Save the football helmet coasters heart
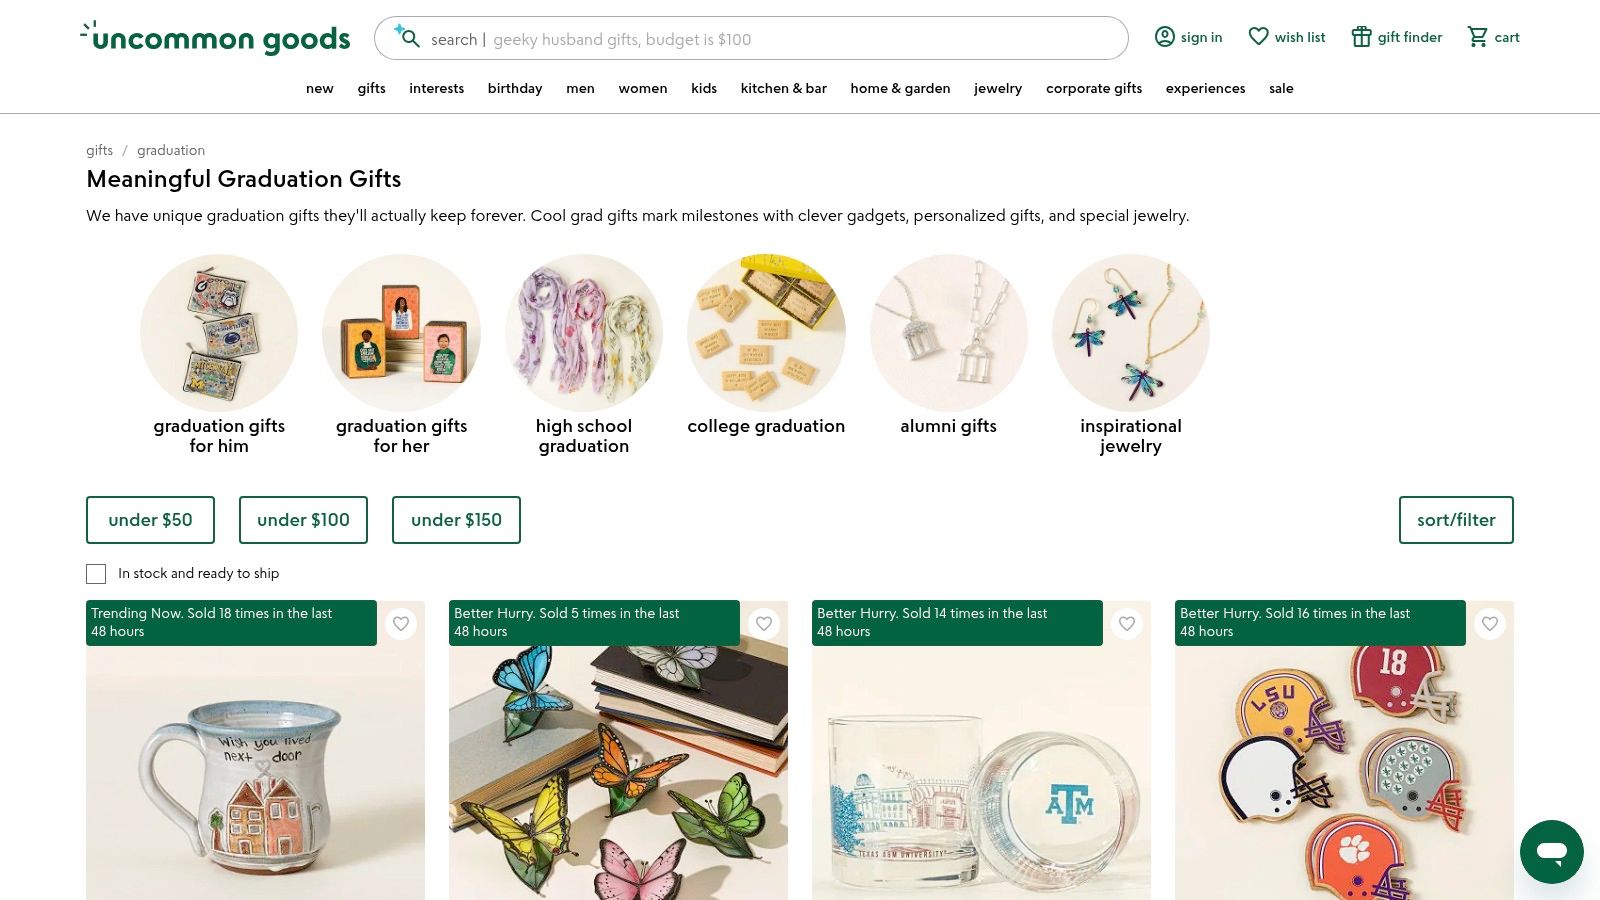1600x900 pixels. click(x=1490, y=624)
